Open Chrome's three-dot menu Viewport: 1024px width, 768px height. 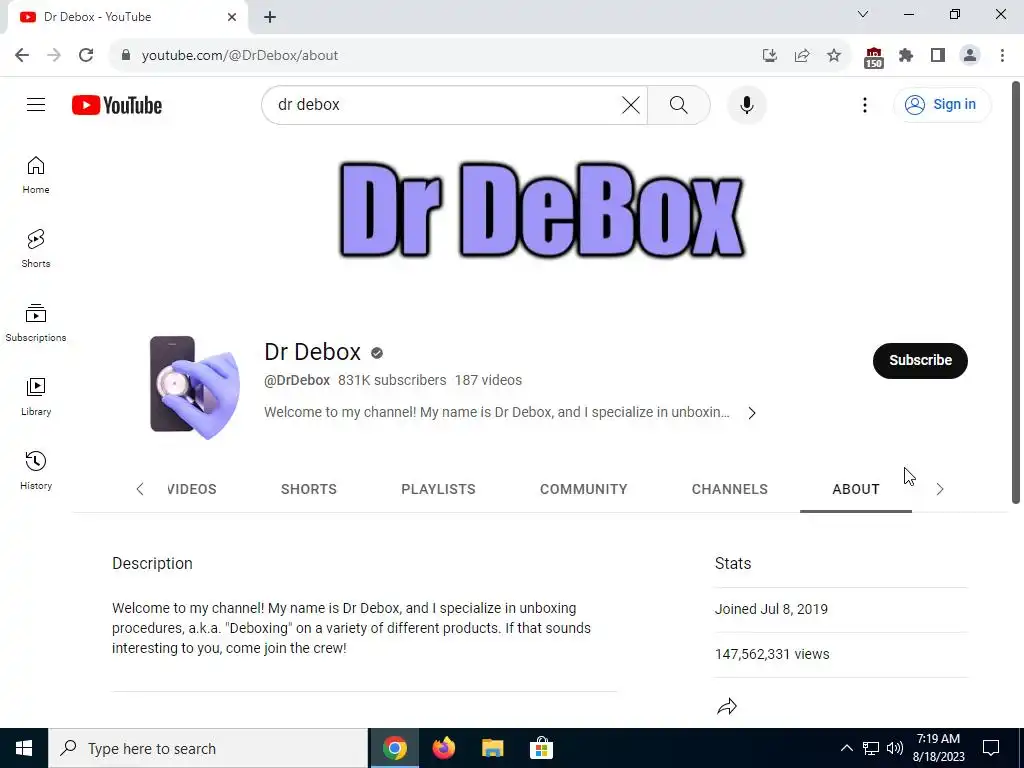(1002, 55)
